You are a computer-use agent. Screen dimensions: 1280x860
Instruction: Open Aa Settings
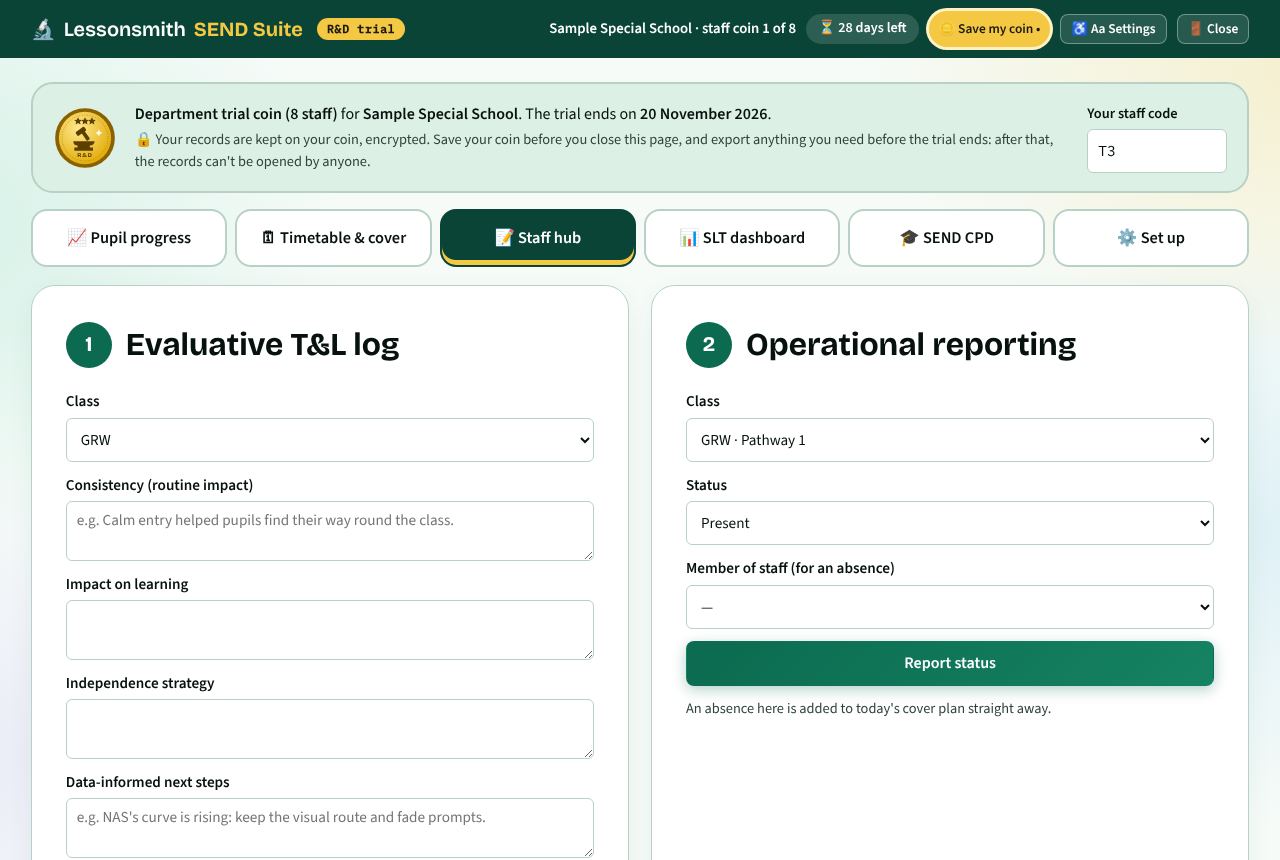1113,29
